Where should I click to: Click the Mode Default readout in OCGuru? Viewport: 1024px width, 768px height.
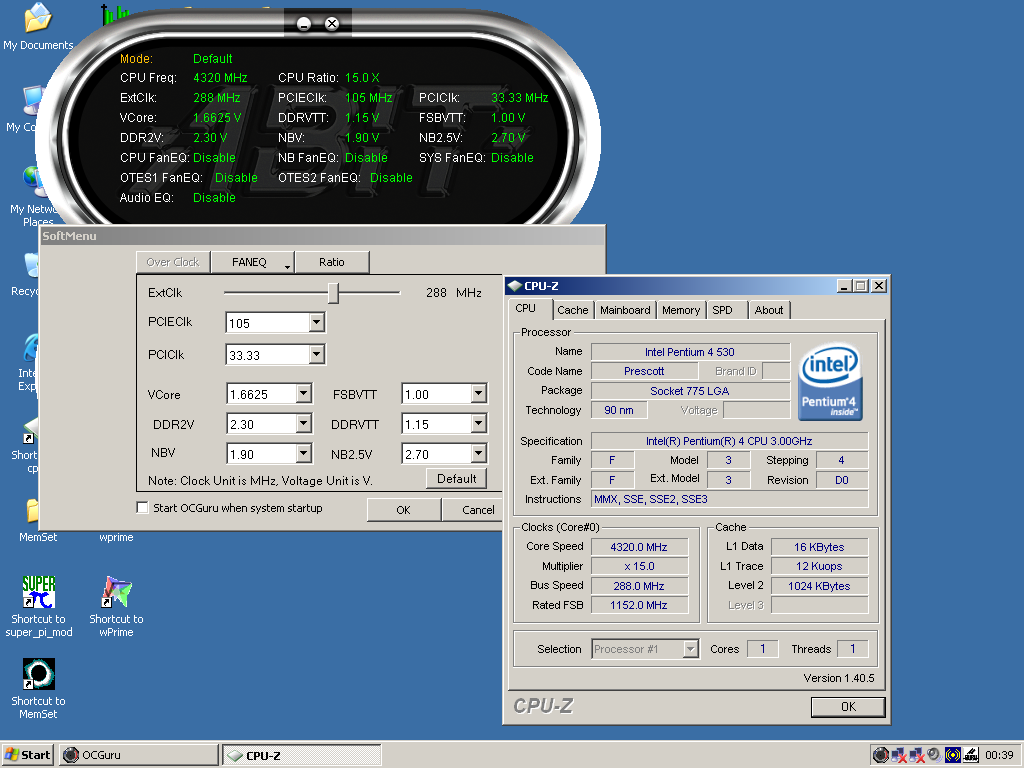tap(212, 59)
